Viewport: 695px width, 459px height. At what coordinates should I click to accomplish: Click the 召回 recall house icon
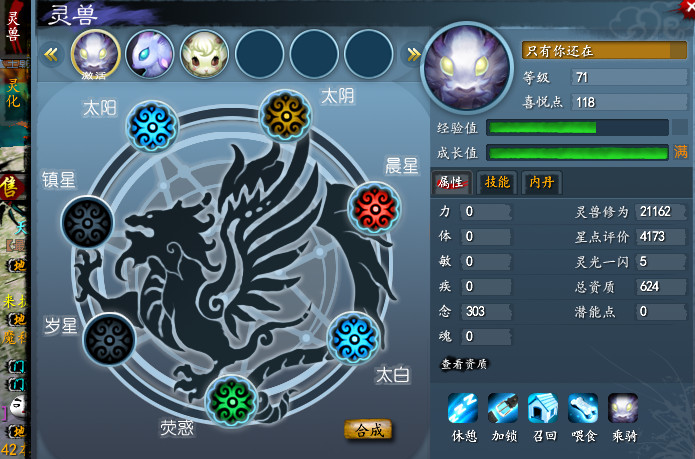pyautogui.click(x=543, y=408)
